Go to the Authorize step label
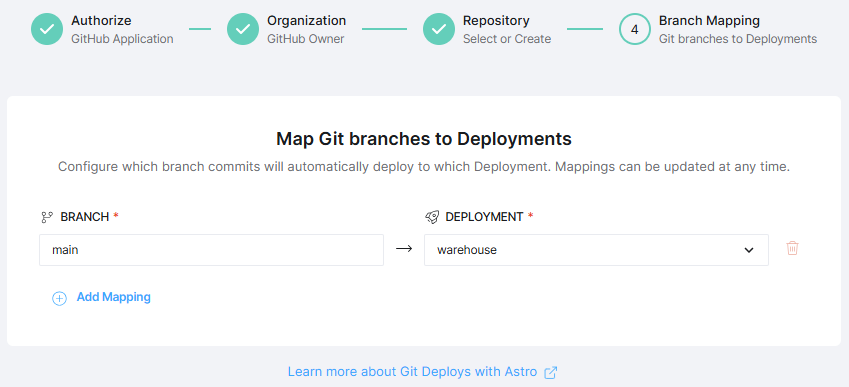The image size is (849, 387). (101, 21)
